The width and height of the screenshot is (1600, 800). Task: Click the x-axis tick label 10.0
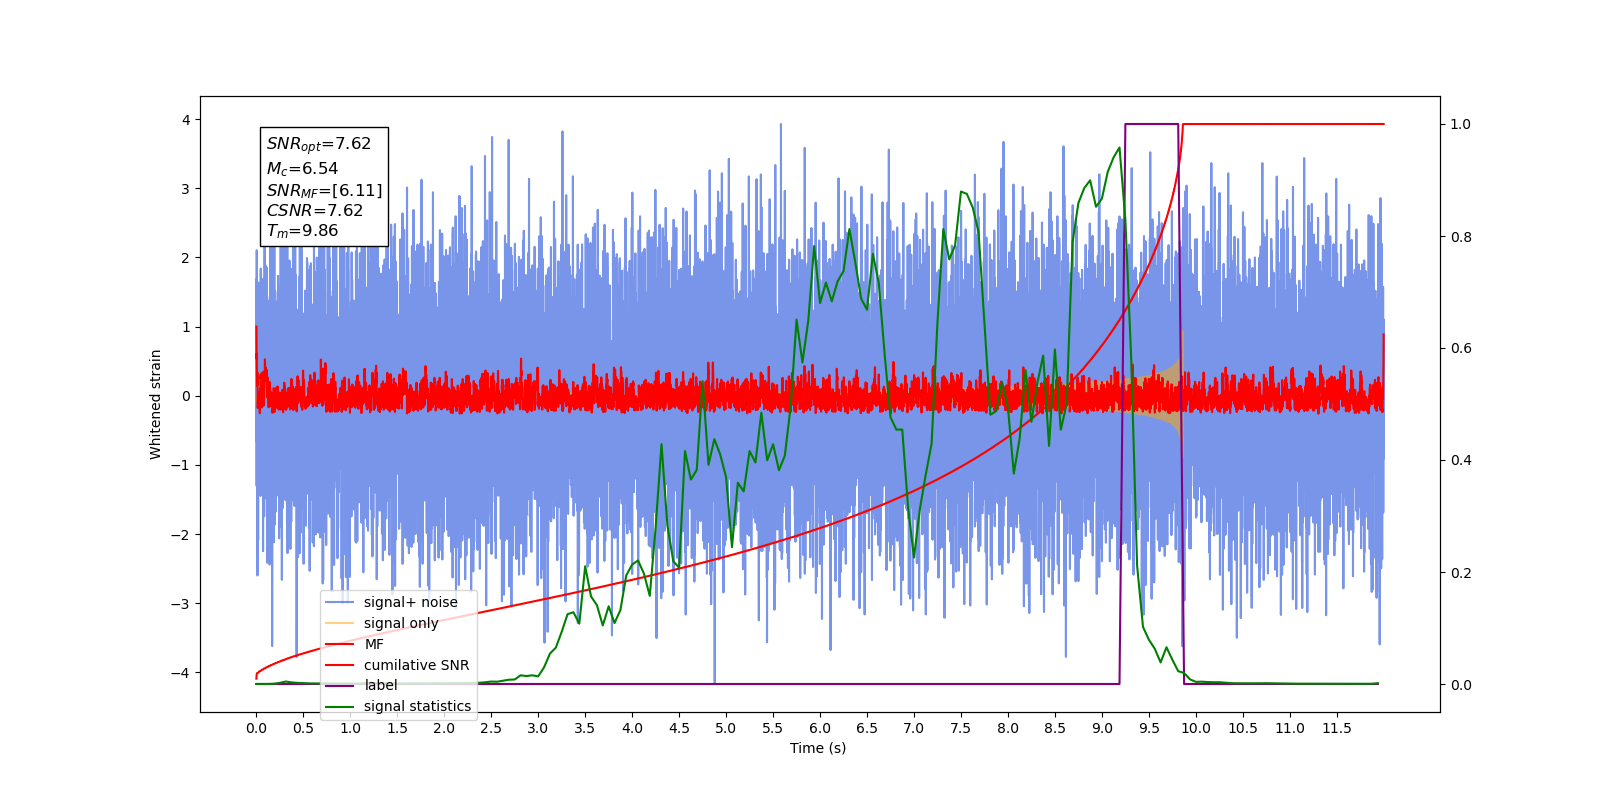(1196, 728)
